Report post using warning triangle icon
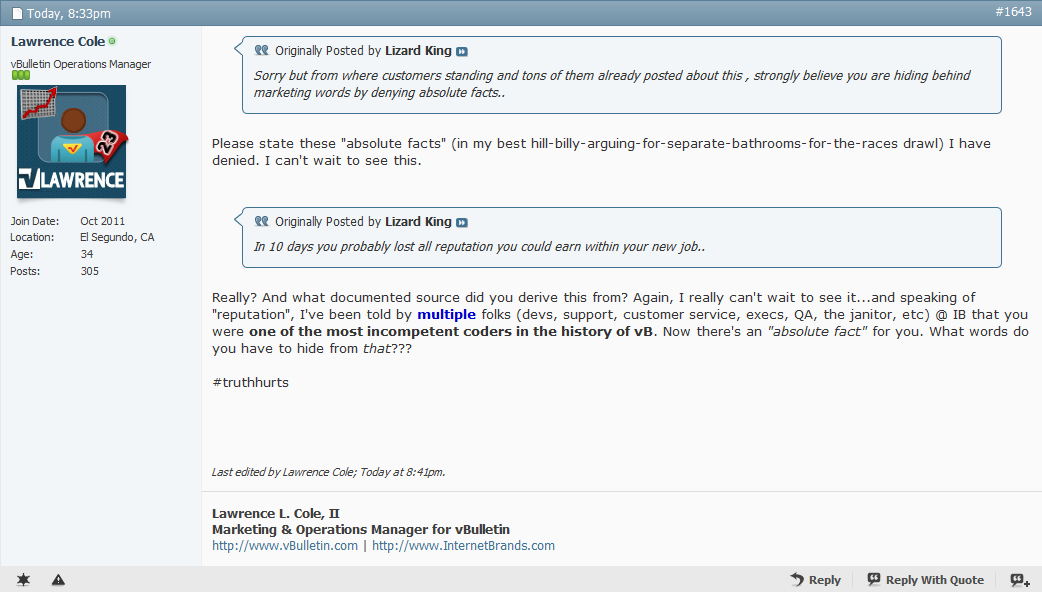 [58, 579]
